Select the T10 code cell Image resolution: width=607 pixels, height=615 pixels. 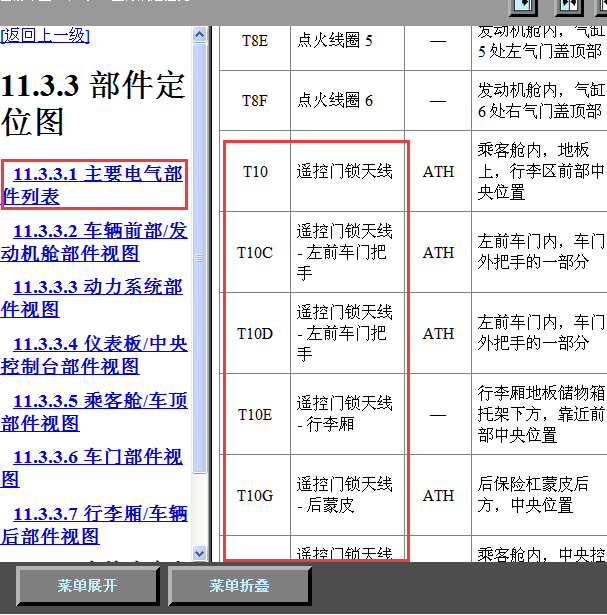click(255, 171)
